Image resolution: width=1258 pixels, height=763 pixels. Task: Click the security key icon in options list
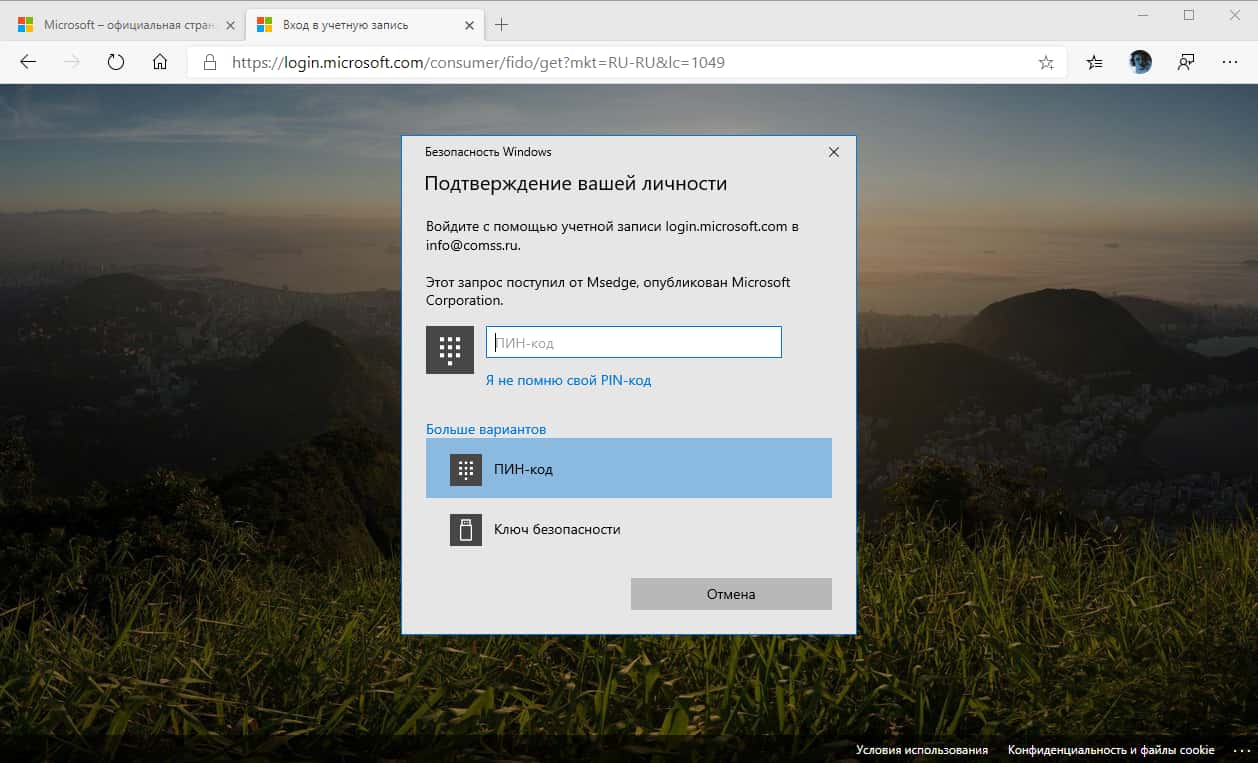click(x=464, y=529)
